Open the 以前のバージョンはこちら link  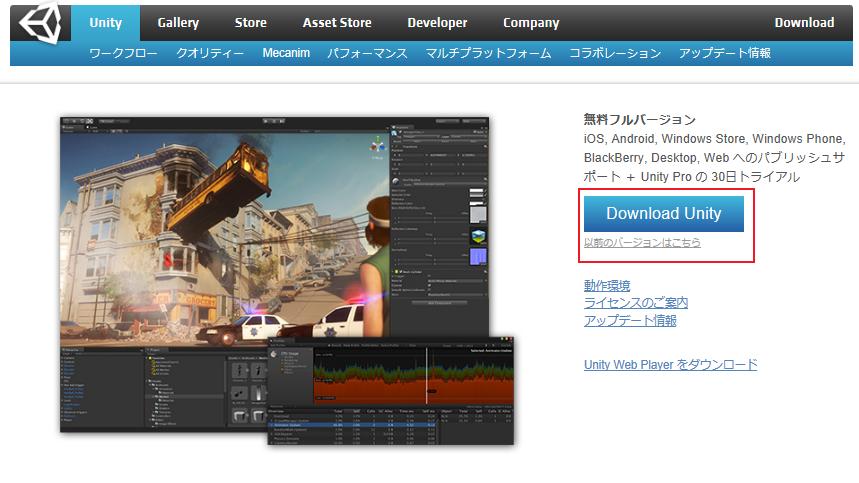coord(642,243)
